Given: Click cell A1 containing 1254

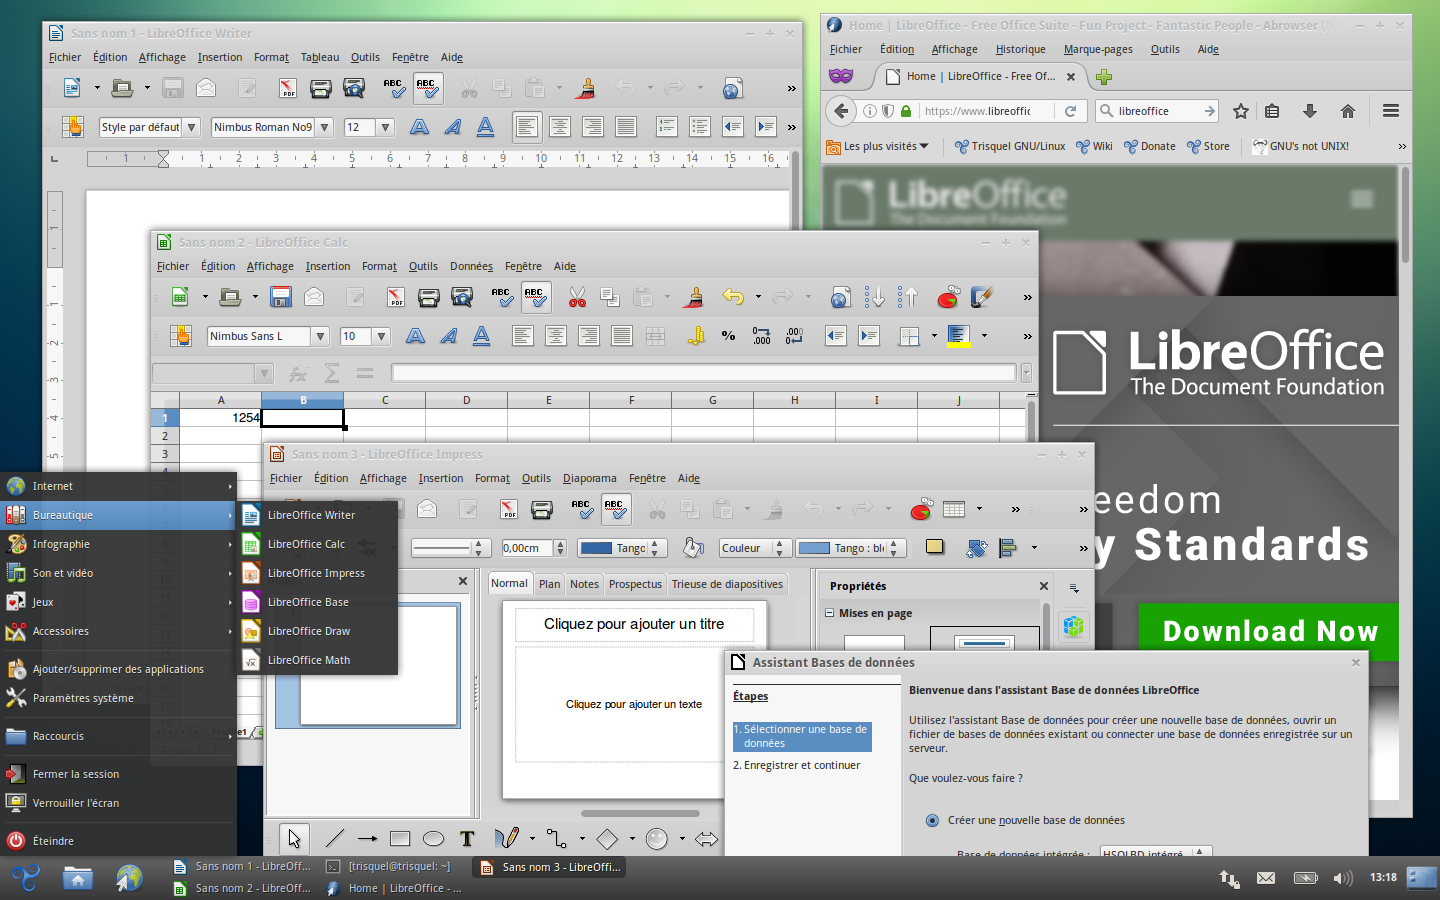Looking at the screenshot, I should pyautogui.click(x=221, y=418).
